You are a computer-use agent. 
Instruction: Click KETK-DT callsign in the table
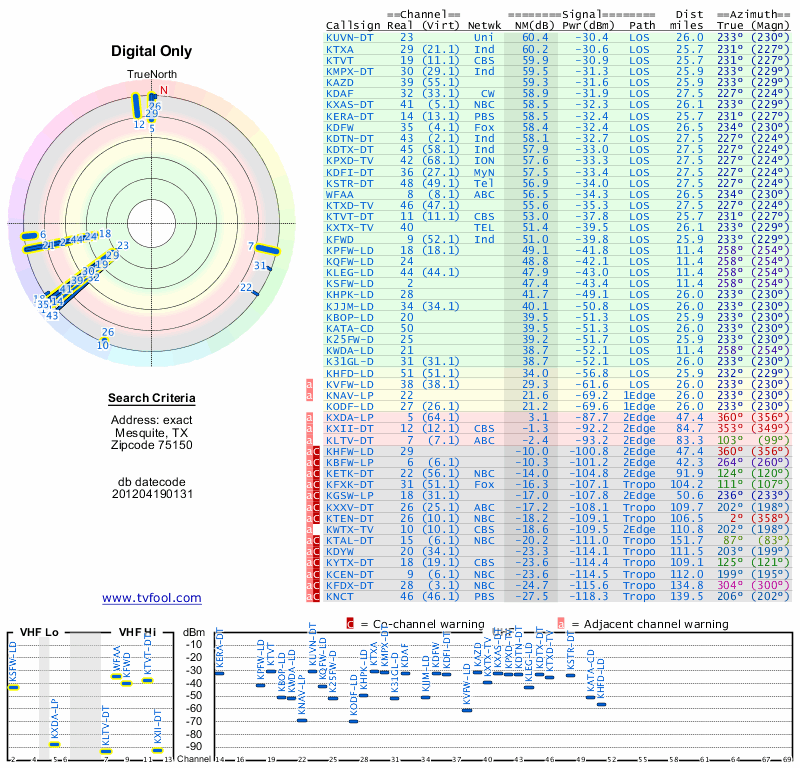click(x=349, y=474)
